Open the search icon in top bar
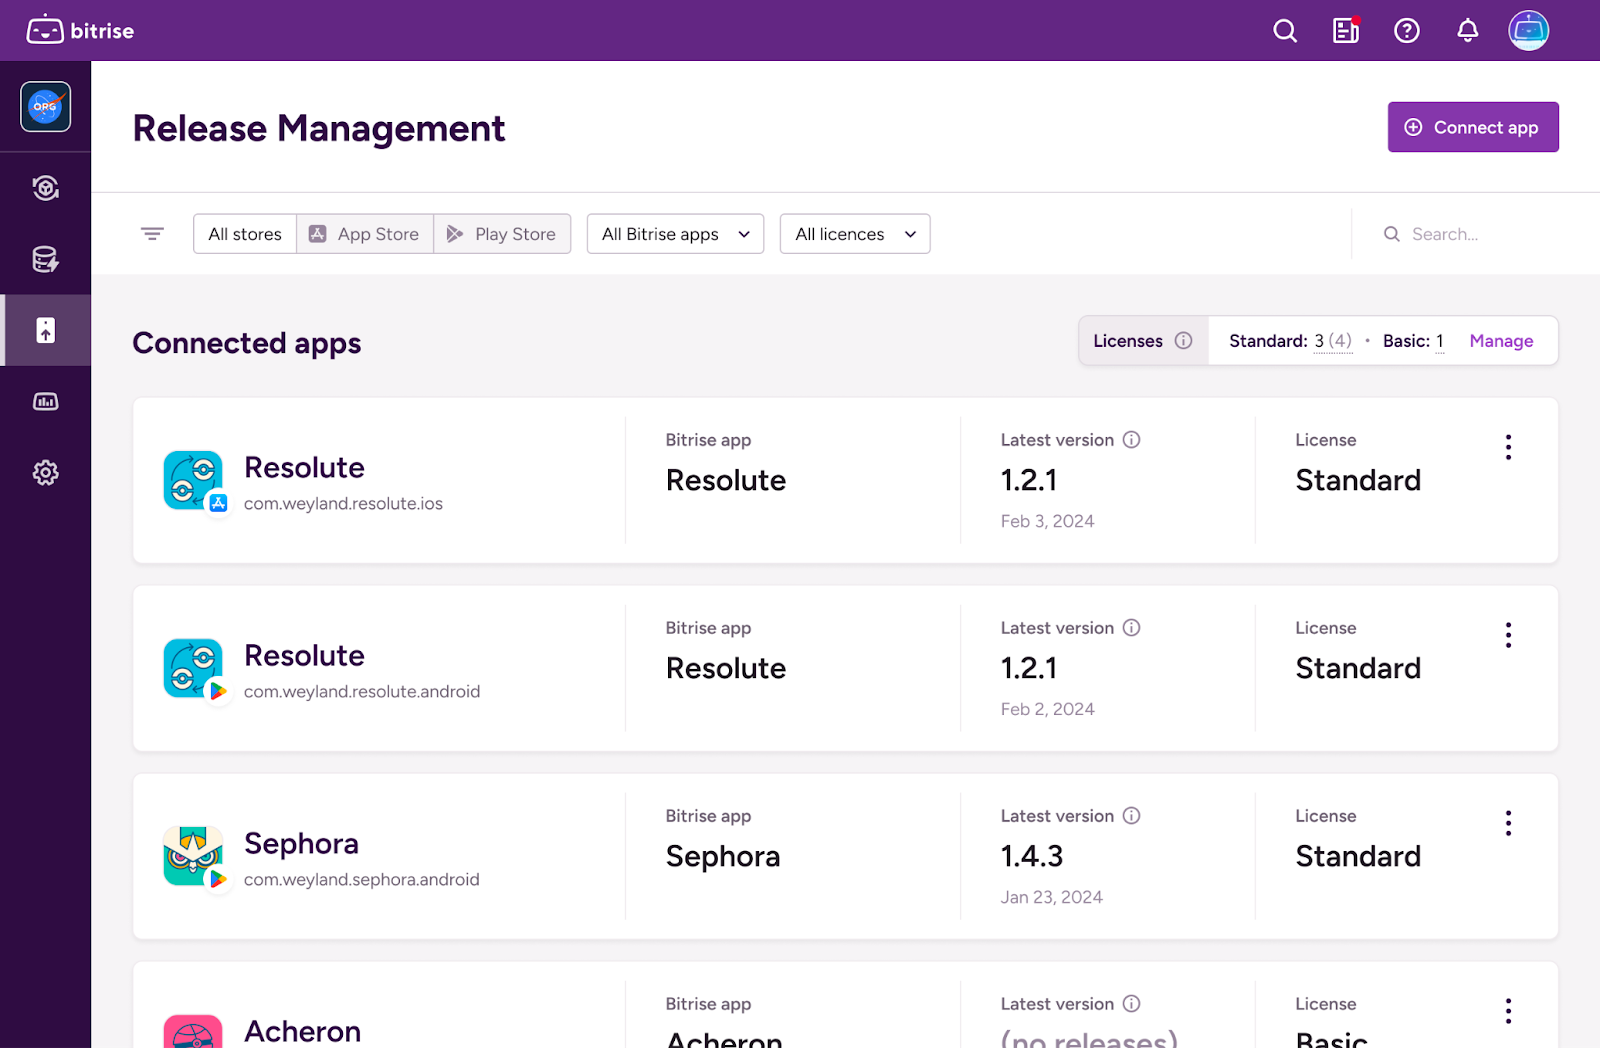 [x=1285, y=31]
